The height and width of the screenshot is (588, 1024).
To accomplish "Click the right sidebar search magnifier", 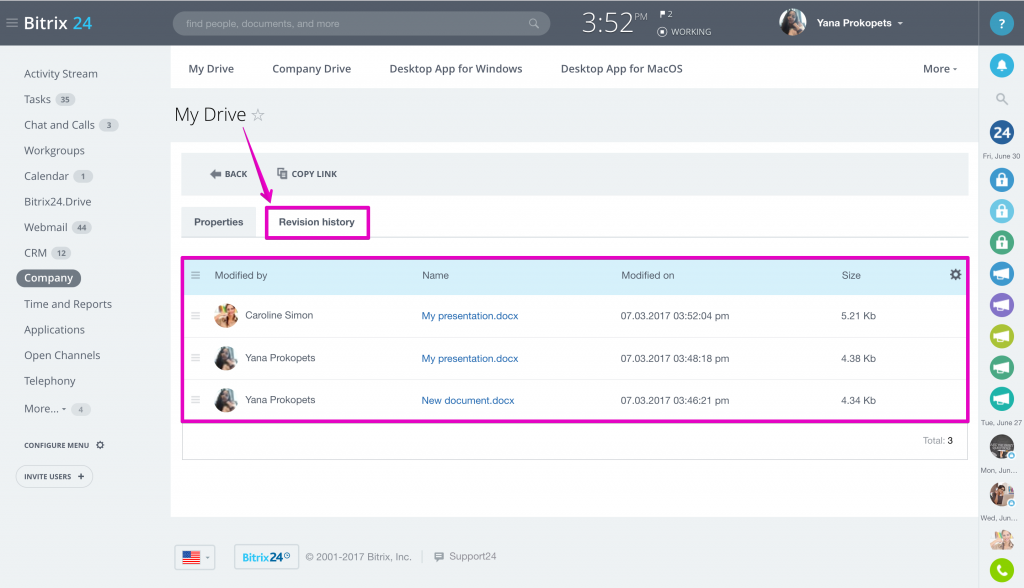I will tap(1001, 99).
